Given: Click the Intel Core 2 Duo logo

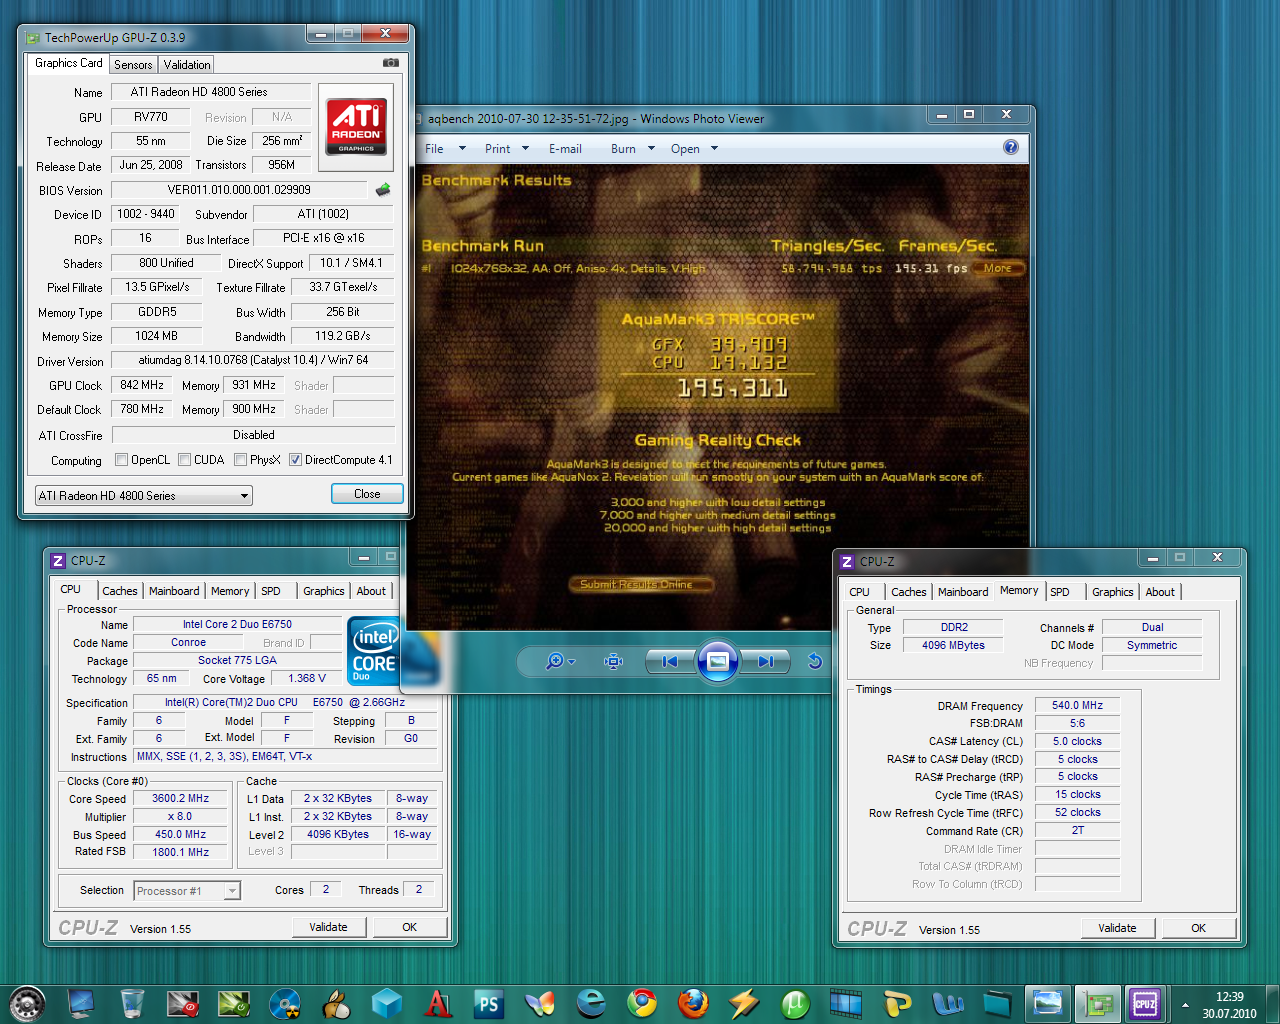Looking at the screenshot, I should [373, 651].
